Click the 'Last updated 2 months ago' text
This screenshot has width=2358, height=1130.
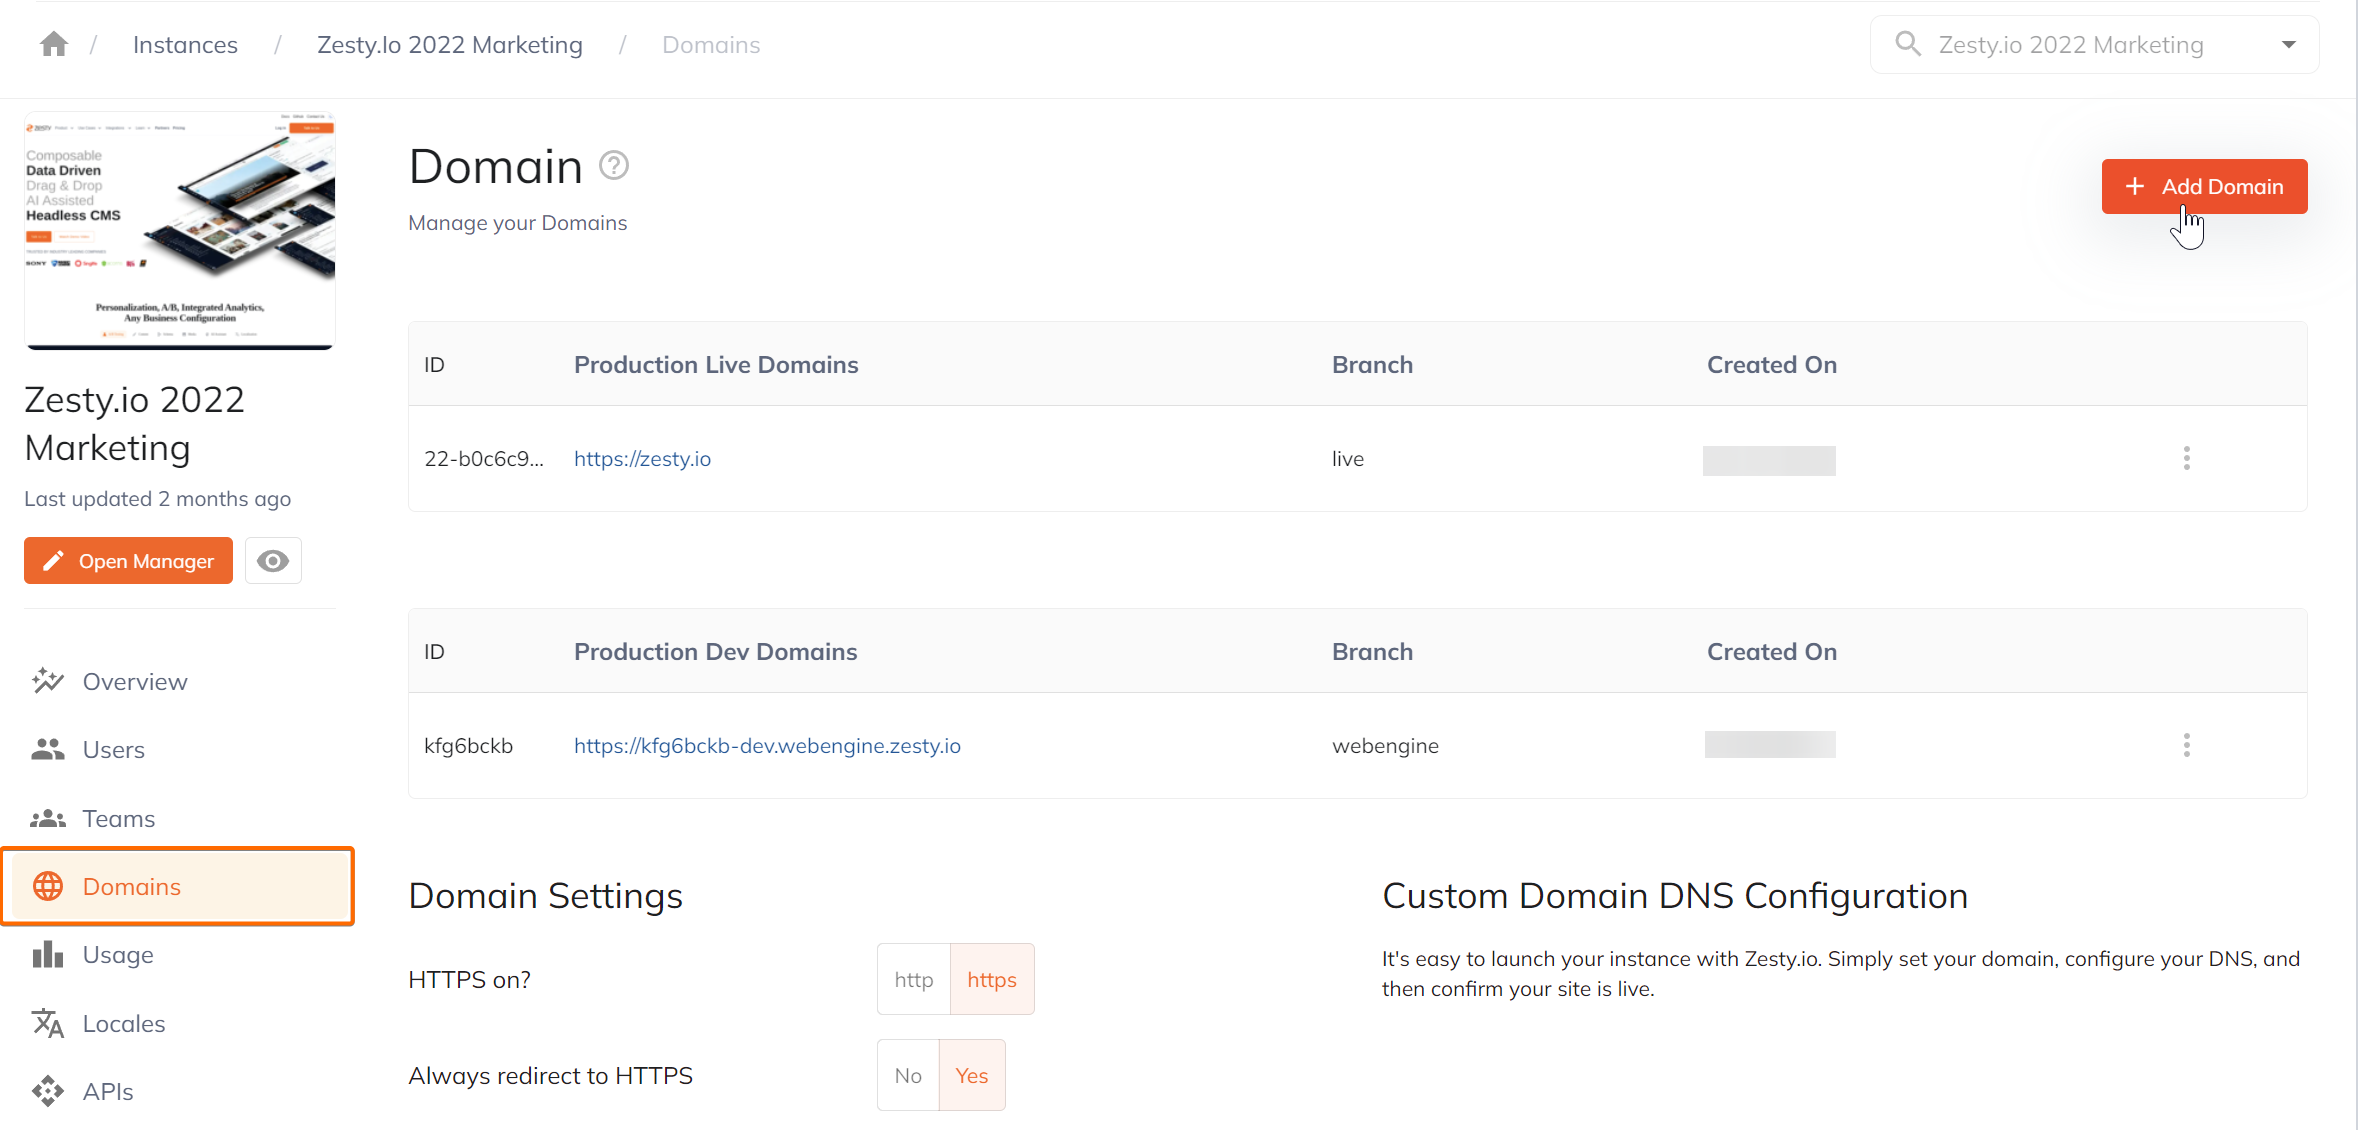[158, 498]
